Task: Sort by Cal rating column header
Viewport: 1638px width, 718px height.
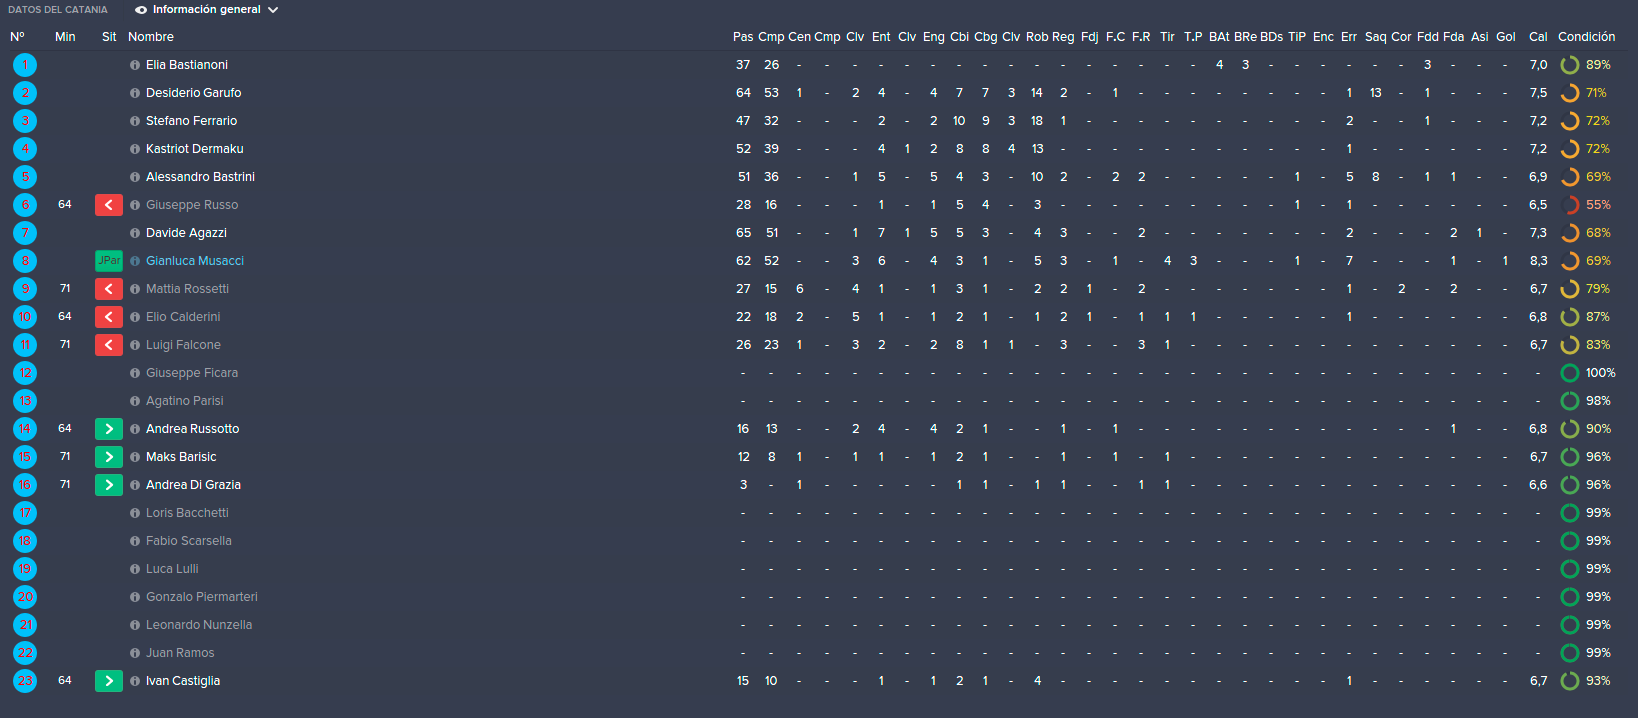Action: click(x=1538, y=37)
